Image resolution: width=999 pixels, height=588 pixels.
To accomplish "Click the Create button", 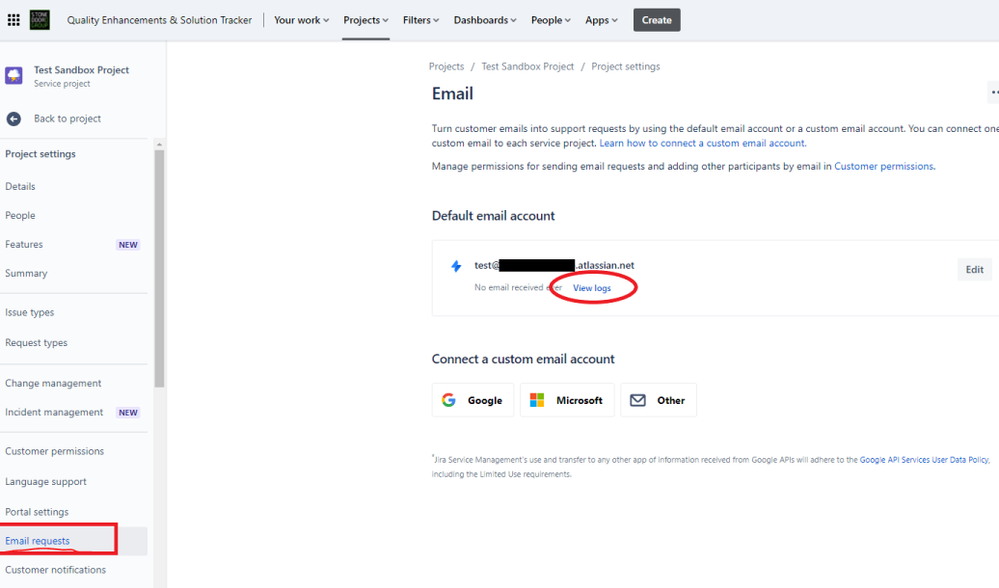I will click(x=657, y=20).
